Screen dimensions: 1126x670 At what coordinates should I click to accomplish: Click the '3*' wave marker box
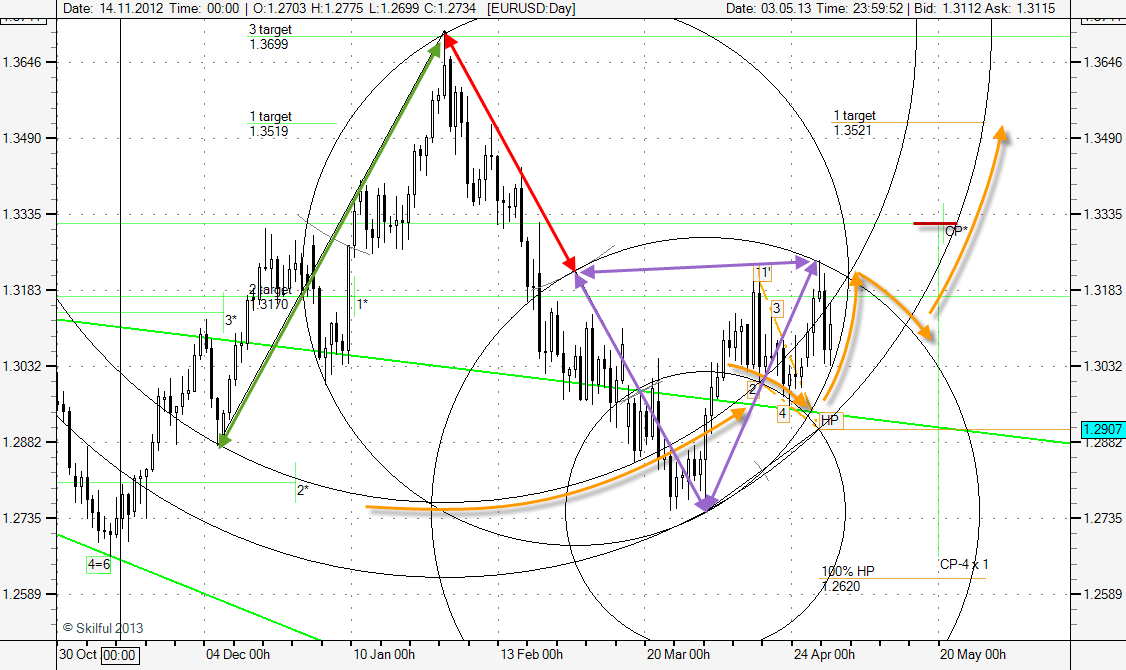click(x=231, y=320)
